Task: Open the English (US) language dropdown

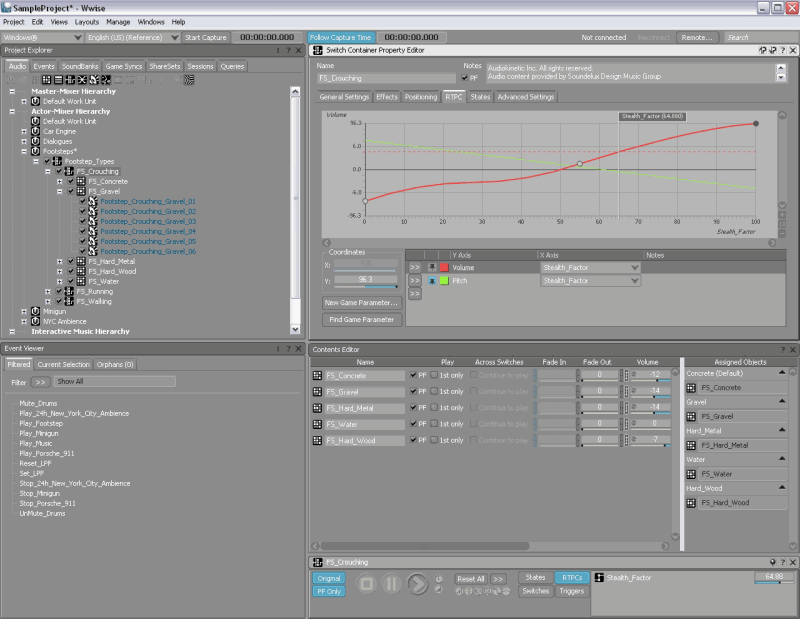Action: (x=132, y=37)
